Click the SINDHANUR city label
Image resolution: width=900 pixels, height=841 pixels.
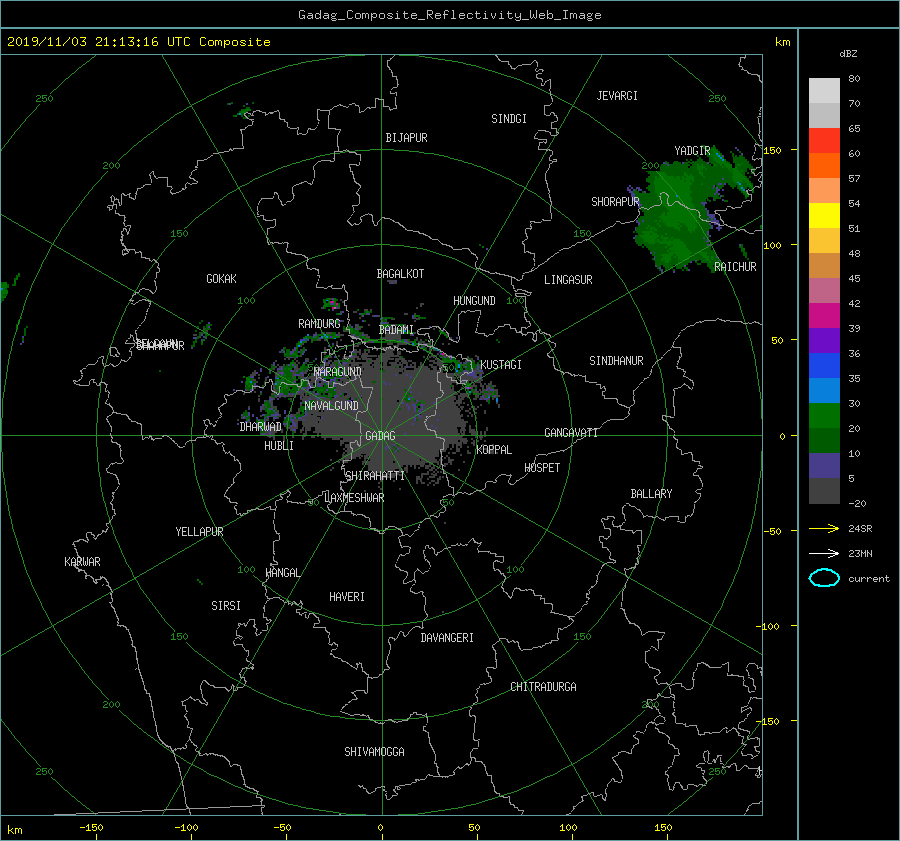pos(616,361)
